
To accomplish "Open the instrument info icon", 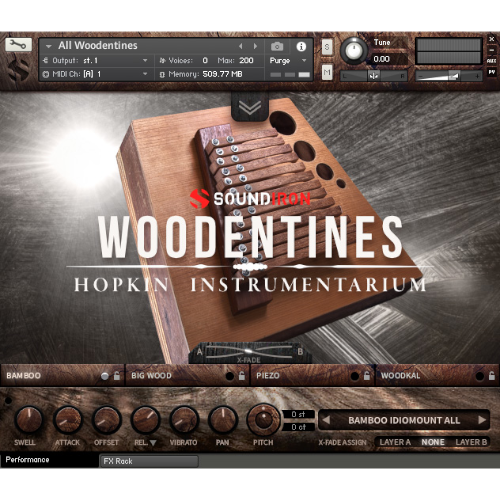I will pyautogui.click(x=301, y=46).
